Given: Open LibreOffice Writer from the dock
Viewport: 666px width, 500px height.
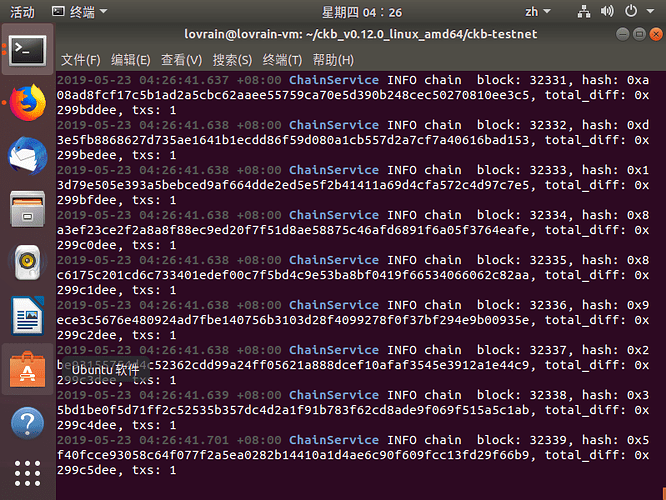Looking at the screenshot, I should [28, 316].
